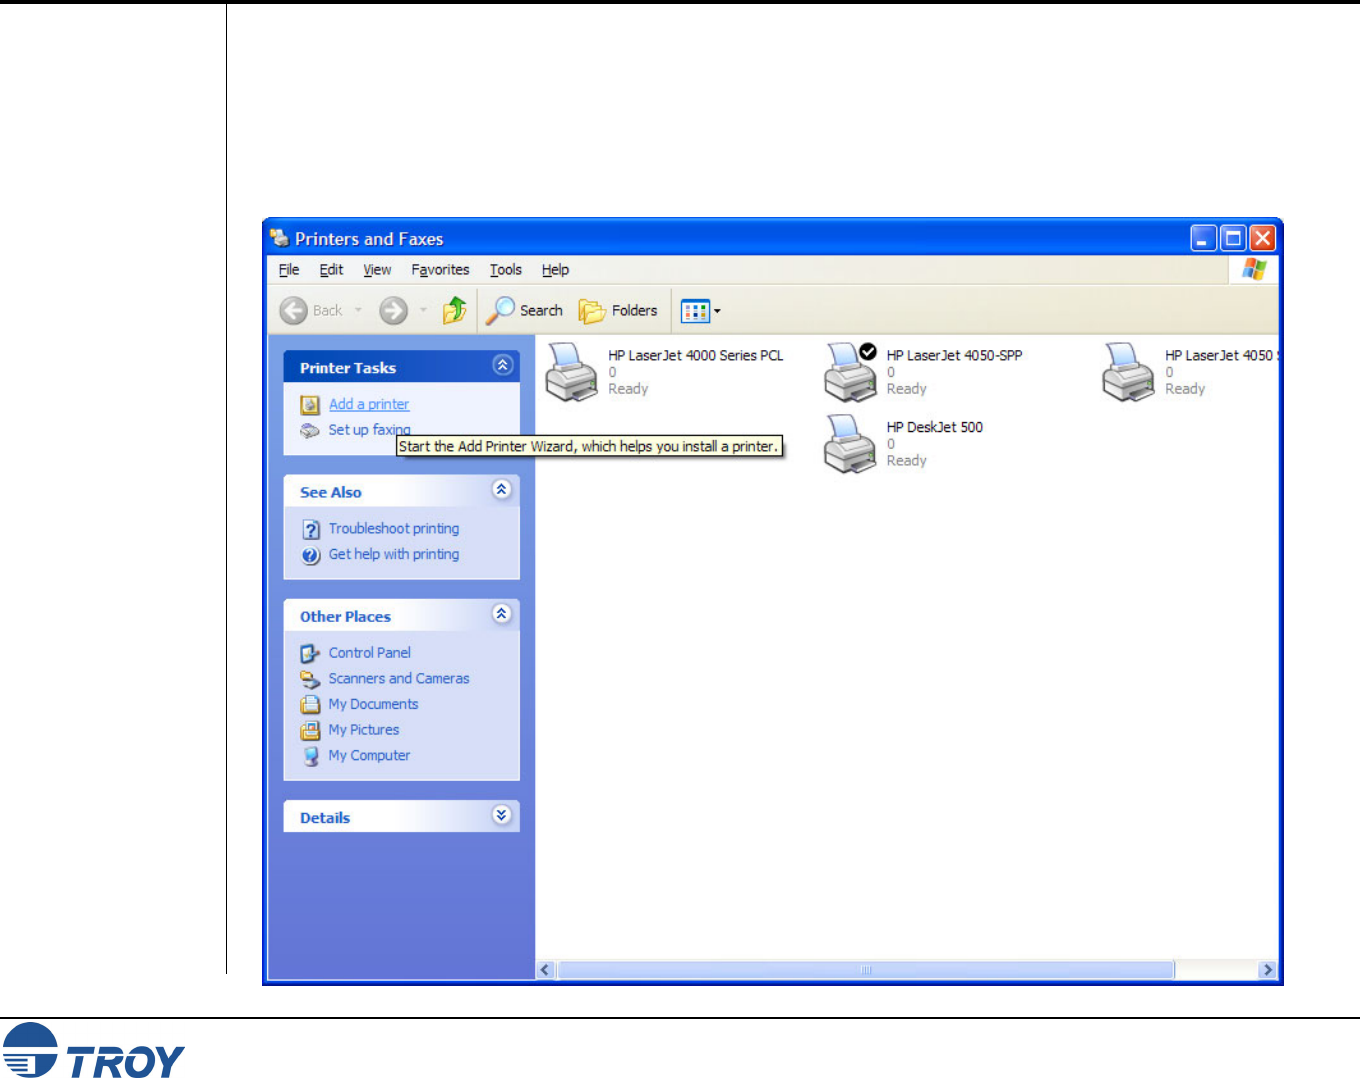Open My Computer link
The width and height of the screenshot is (1360, 1078).
370,755
